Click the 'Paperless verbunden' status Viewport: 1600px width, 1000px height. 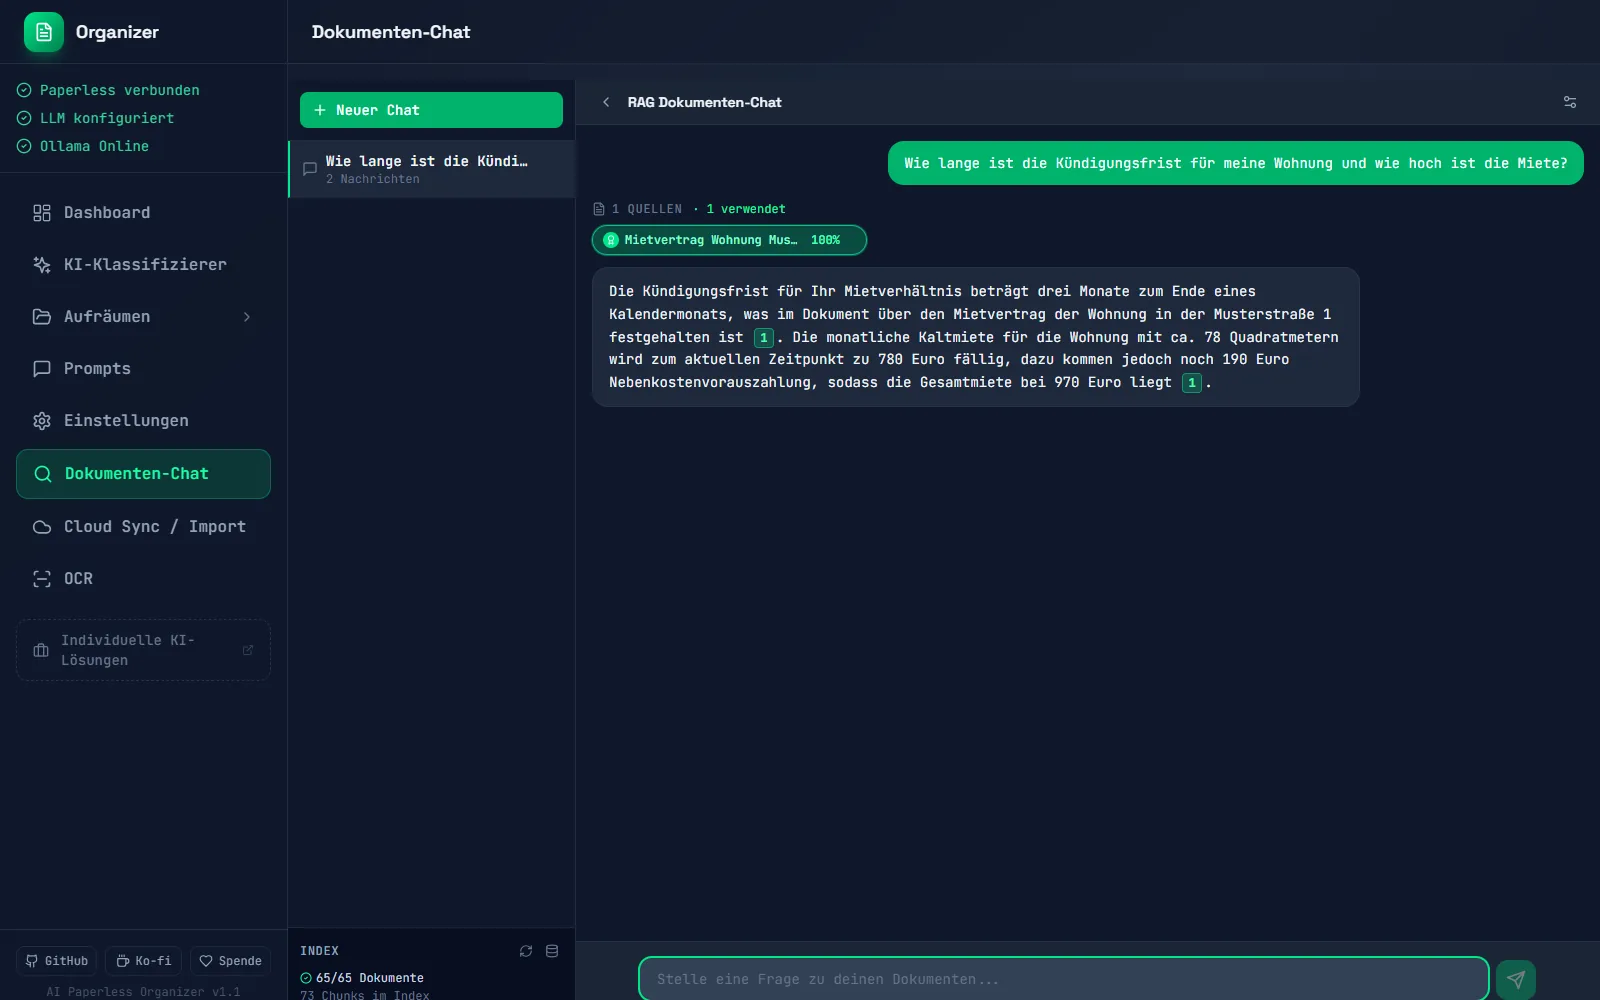[108, 90]
